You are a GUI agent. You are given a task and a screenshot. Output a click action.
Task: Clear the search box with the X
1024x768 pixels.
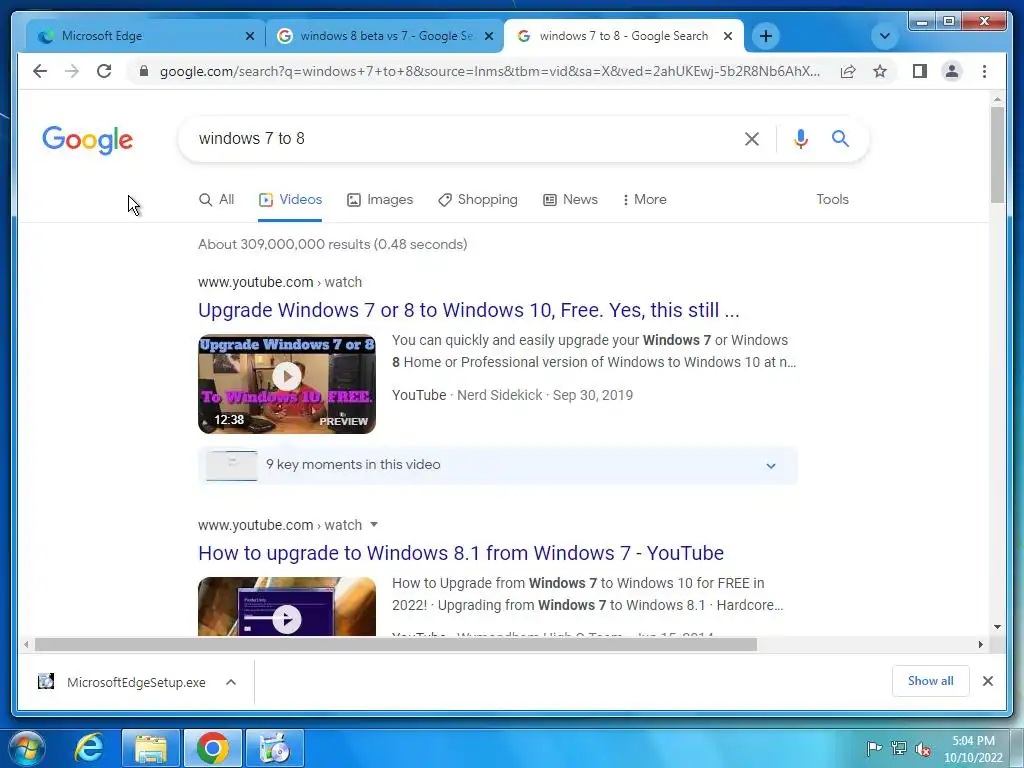752,138
